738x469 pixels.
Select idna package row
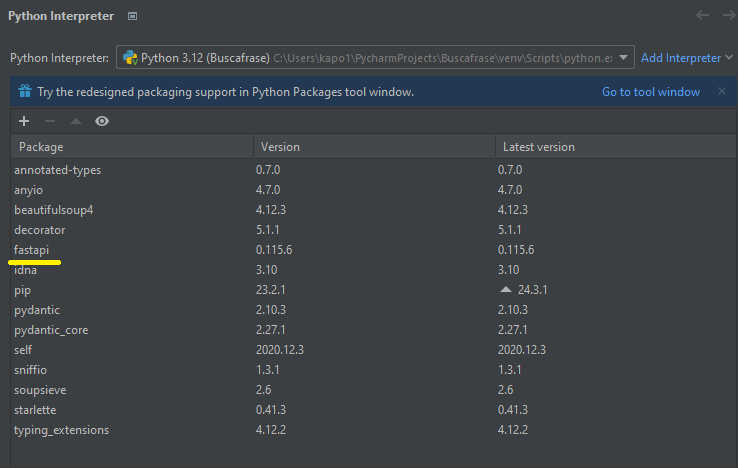(374, 270)
